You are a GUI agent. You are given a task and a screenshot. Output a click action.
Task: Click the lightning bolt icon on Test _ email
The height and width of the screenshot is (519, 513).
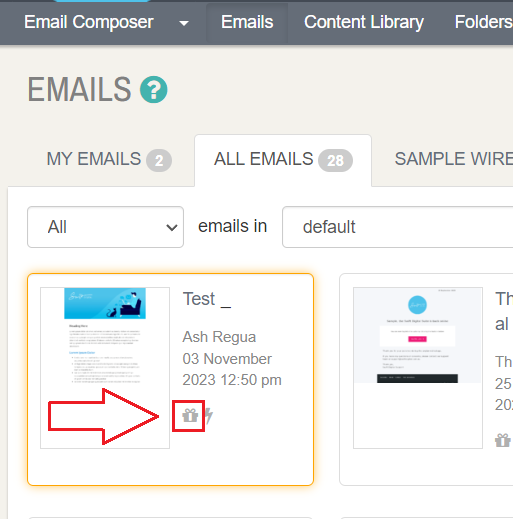tap(209, 416)
